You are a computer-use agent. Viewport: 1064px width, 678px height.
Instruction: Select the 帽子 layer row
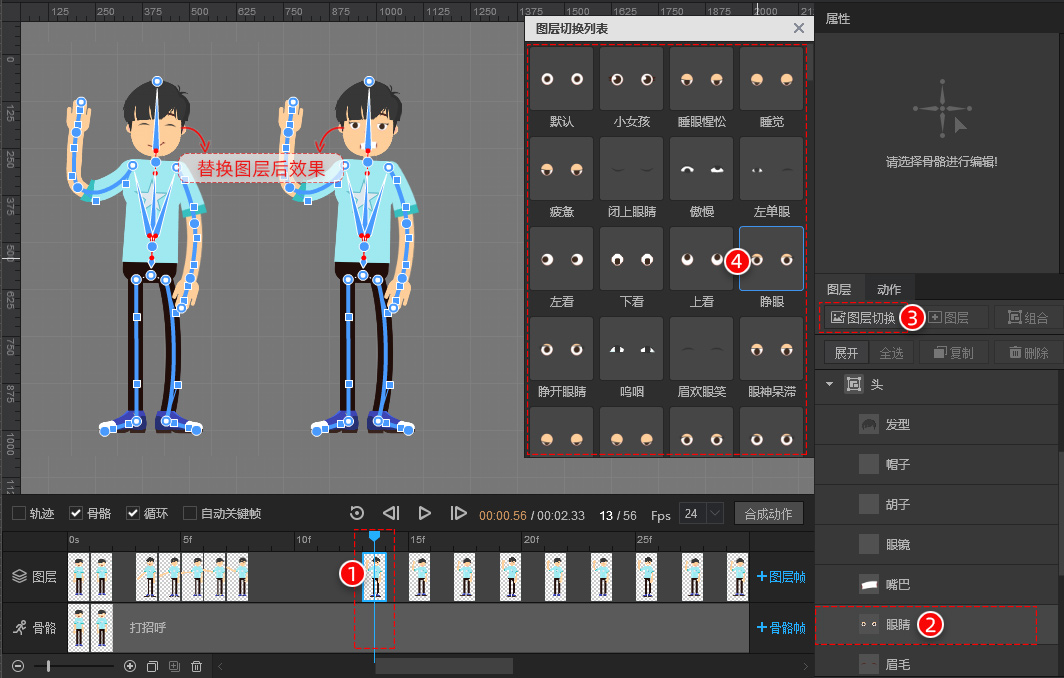point(936,465)
